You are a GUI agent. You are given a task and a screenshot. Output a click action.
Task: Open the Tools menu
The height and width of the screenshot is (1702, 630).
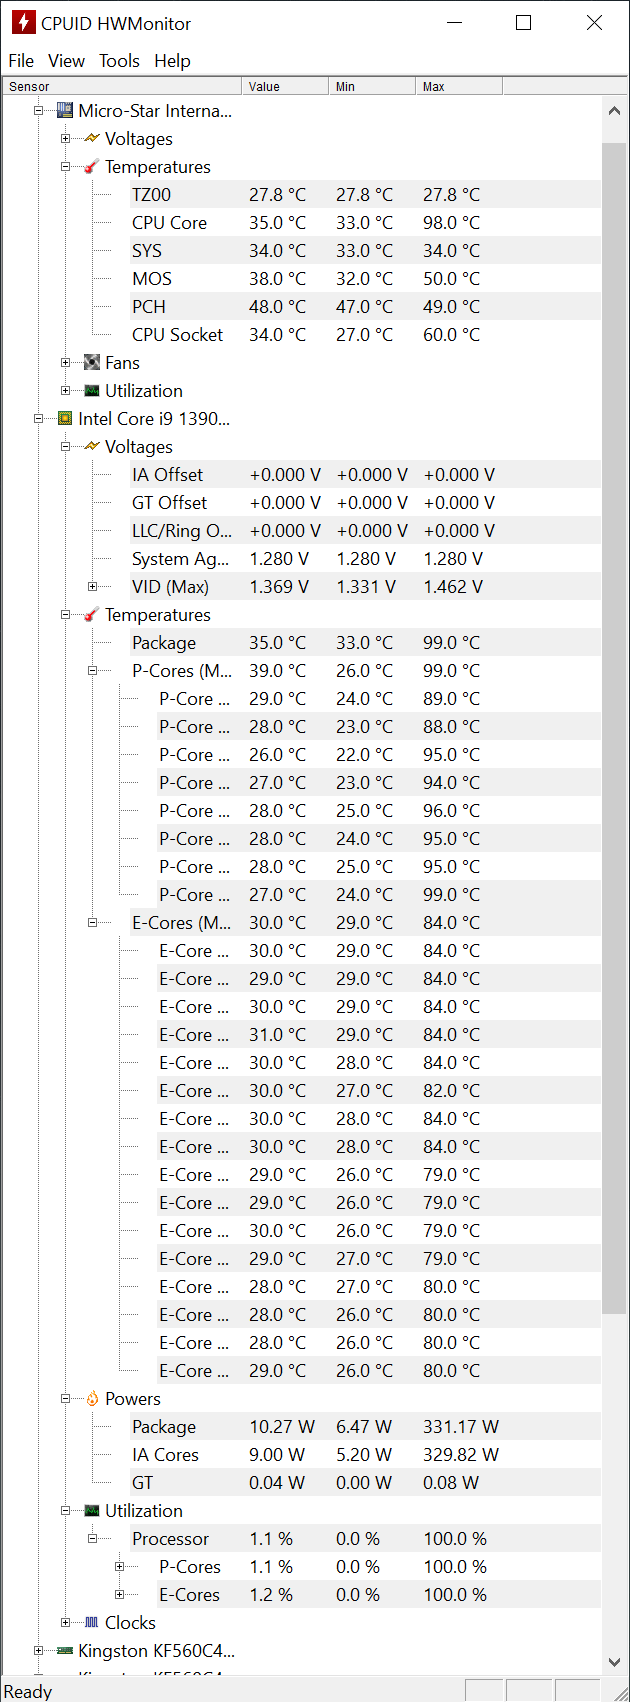(119, 61)
